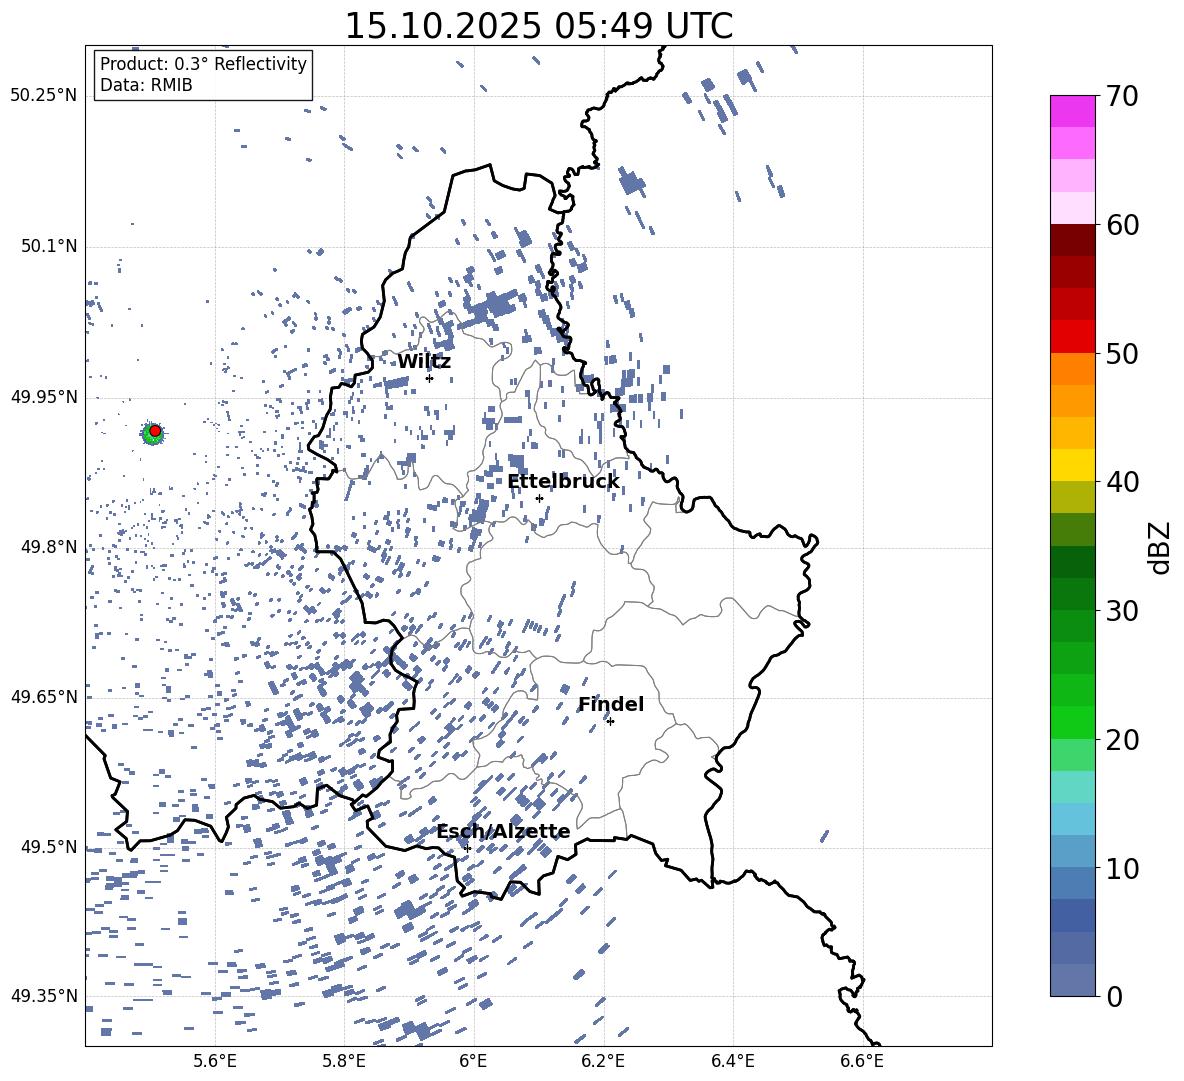The image size is (1184, 1081).
Task: Click the Wiltz station cross marker
Action: tap(430, 379)
